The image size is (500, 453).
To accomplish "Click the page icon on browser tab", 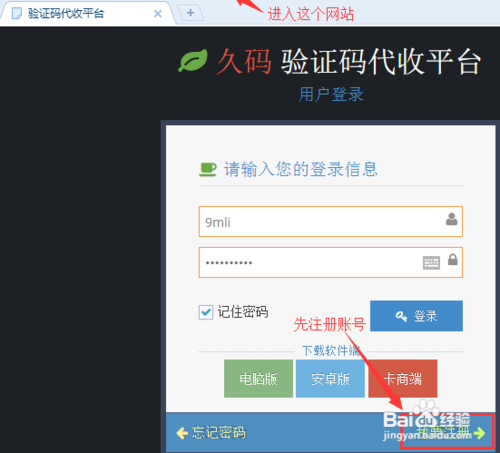I will (x=16, y=14).
